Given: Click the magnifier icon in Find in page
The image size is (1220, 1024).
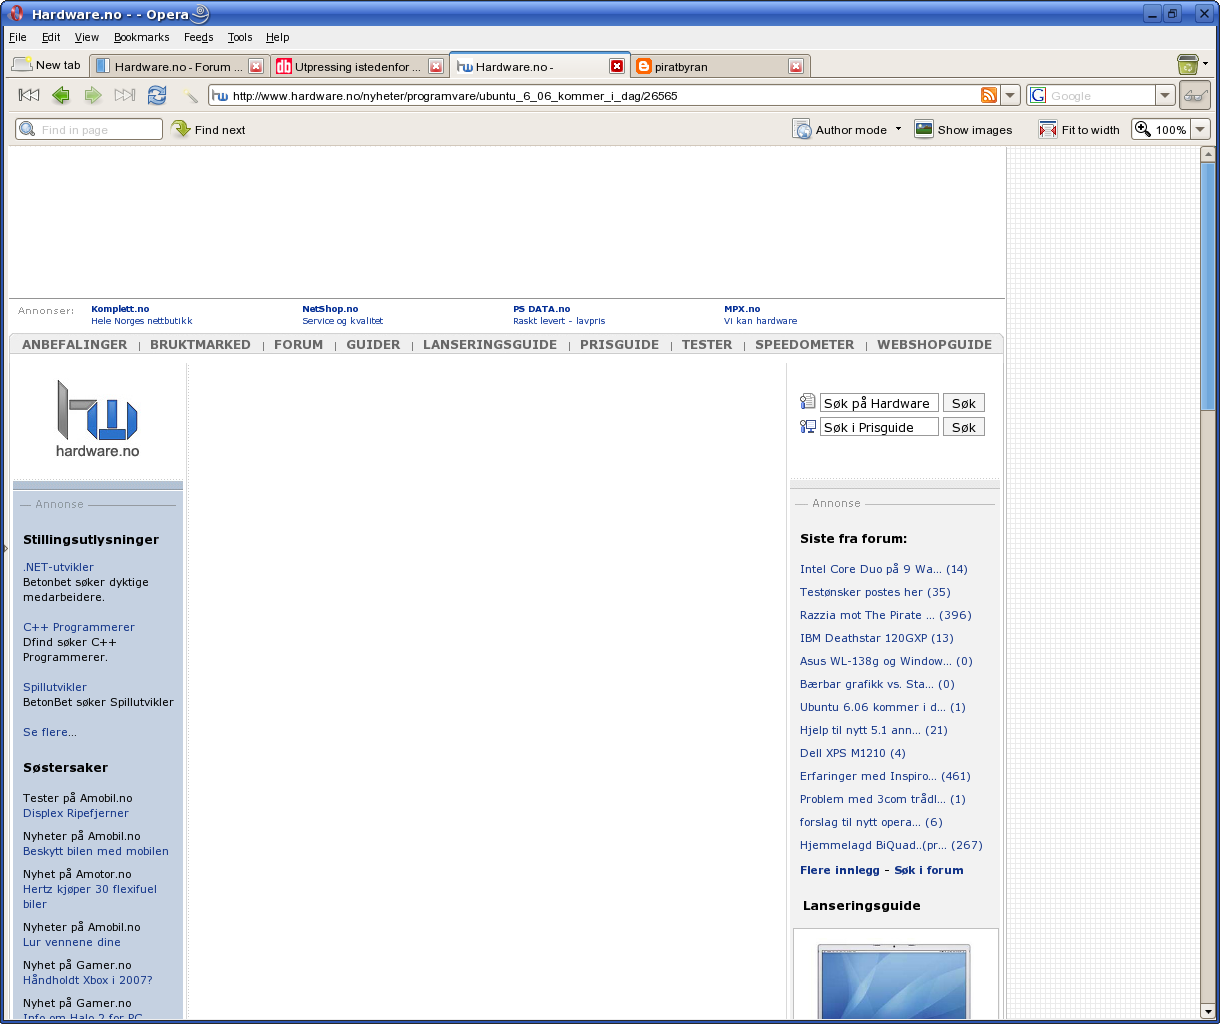Looking at the screenshot, I should (x=28, y=129).
